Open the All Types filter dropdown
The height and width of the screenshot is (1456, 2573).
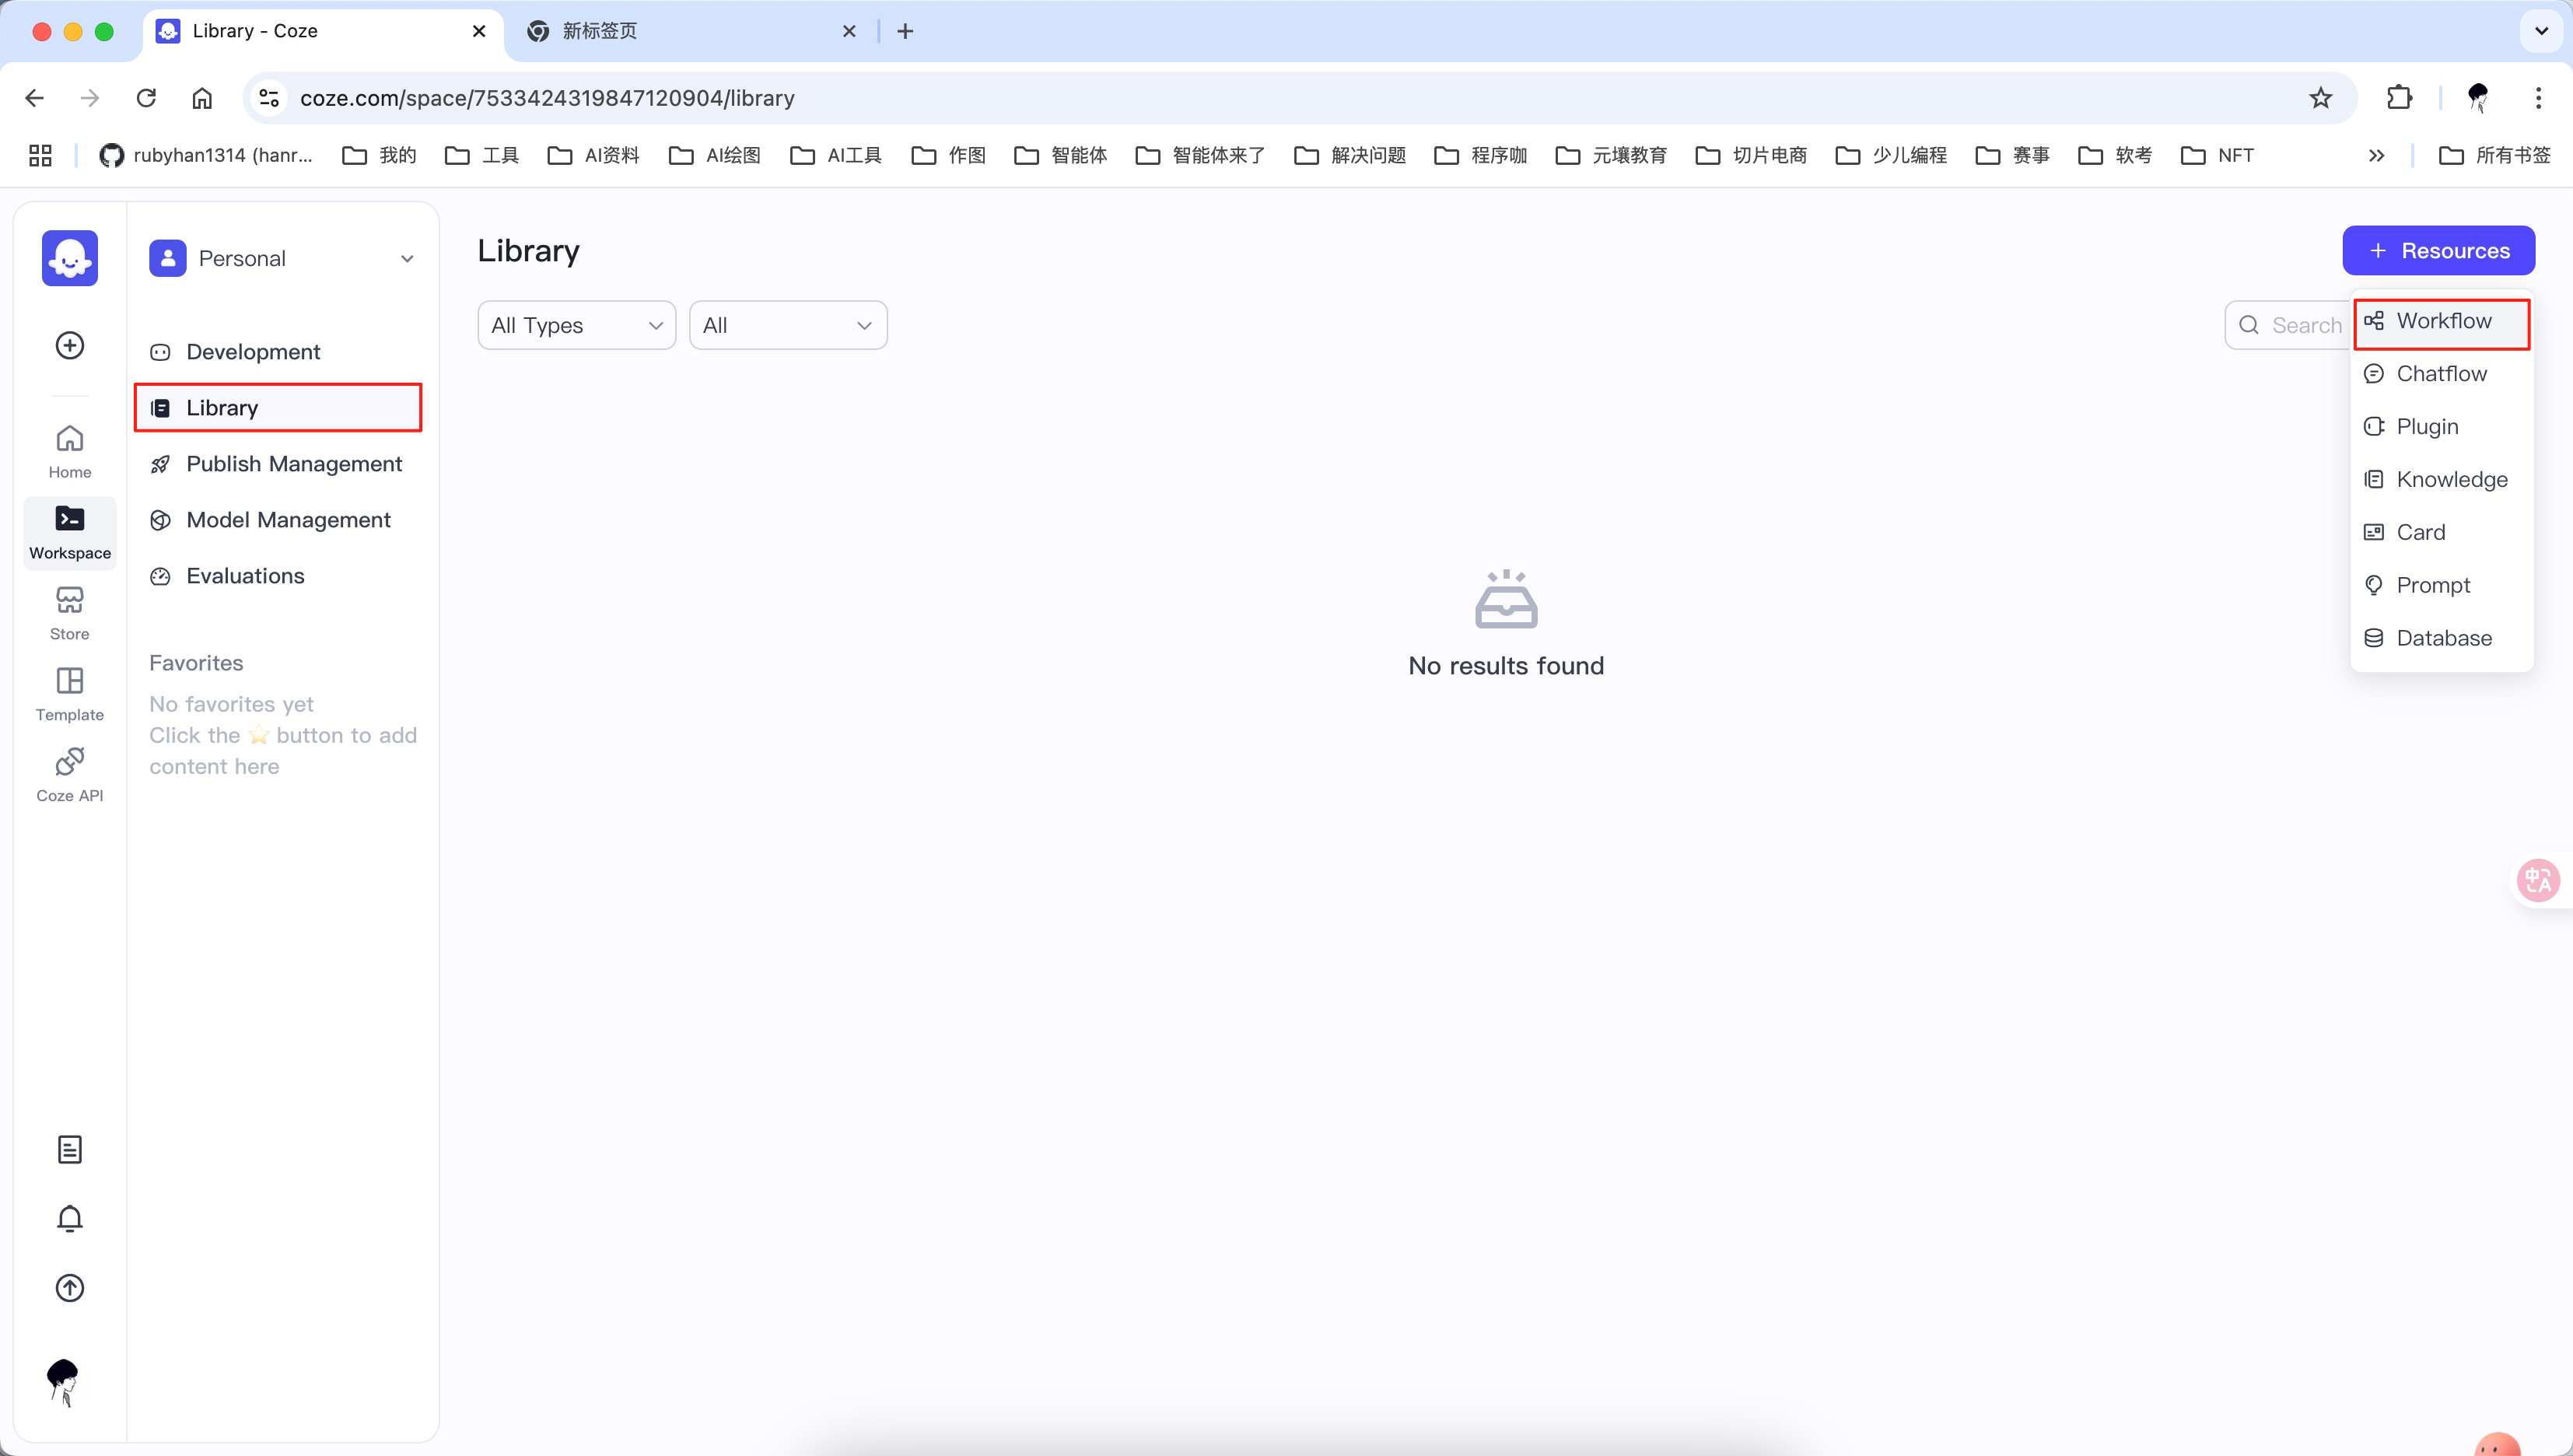[576, 325]
